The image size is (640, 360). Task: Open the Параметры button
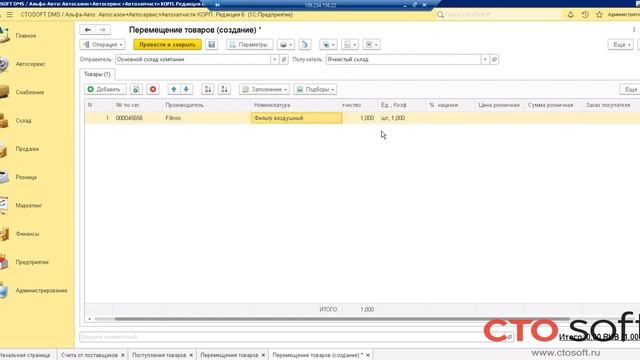249,44
